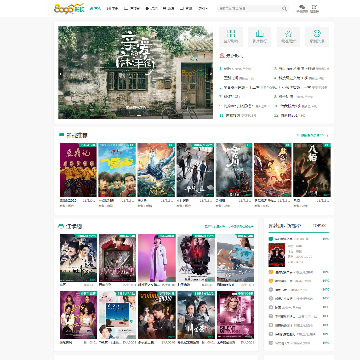Open hot list entry numbered 11

pyautogui.click(x=238, y=115)
